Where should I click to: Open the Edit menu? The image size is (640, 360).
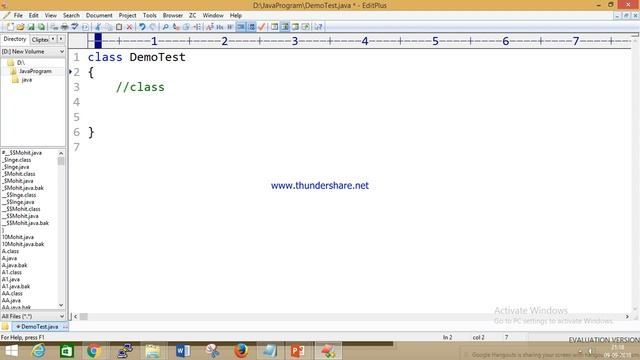click(33, 16)
